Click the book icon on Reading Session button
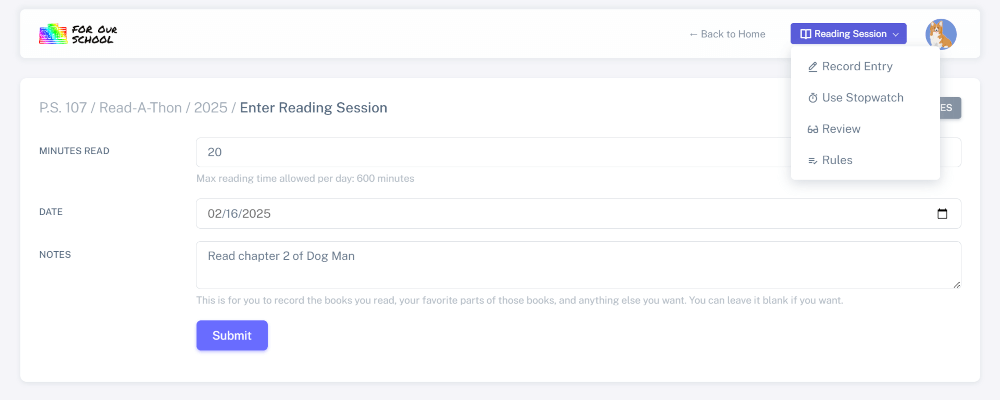Viewport: 1000px width, 400px height. pyautogui.click(x=805, y=34)
